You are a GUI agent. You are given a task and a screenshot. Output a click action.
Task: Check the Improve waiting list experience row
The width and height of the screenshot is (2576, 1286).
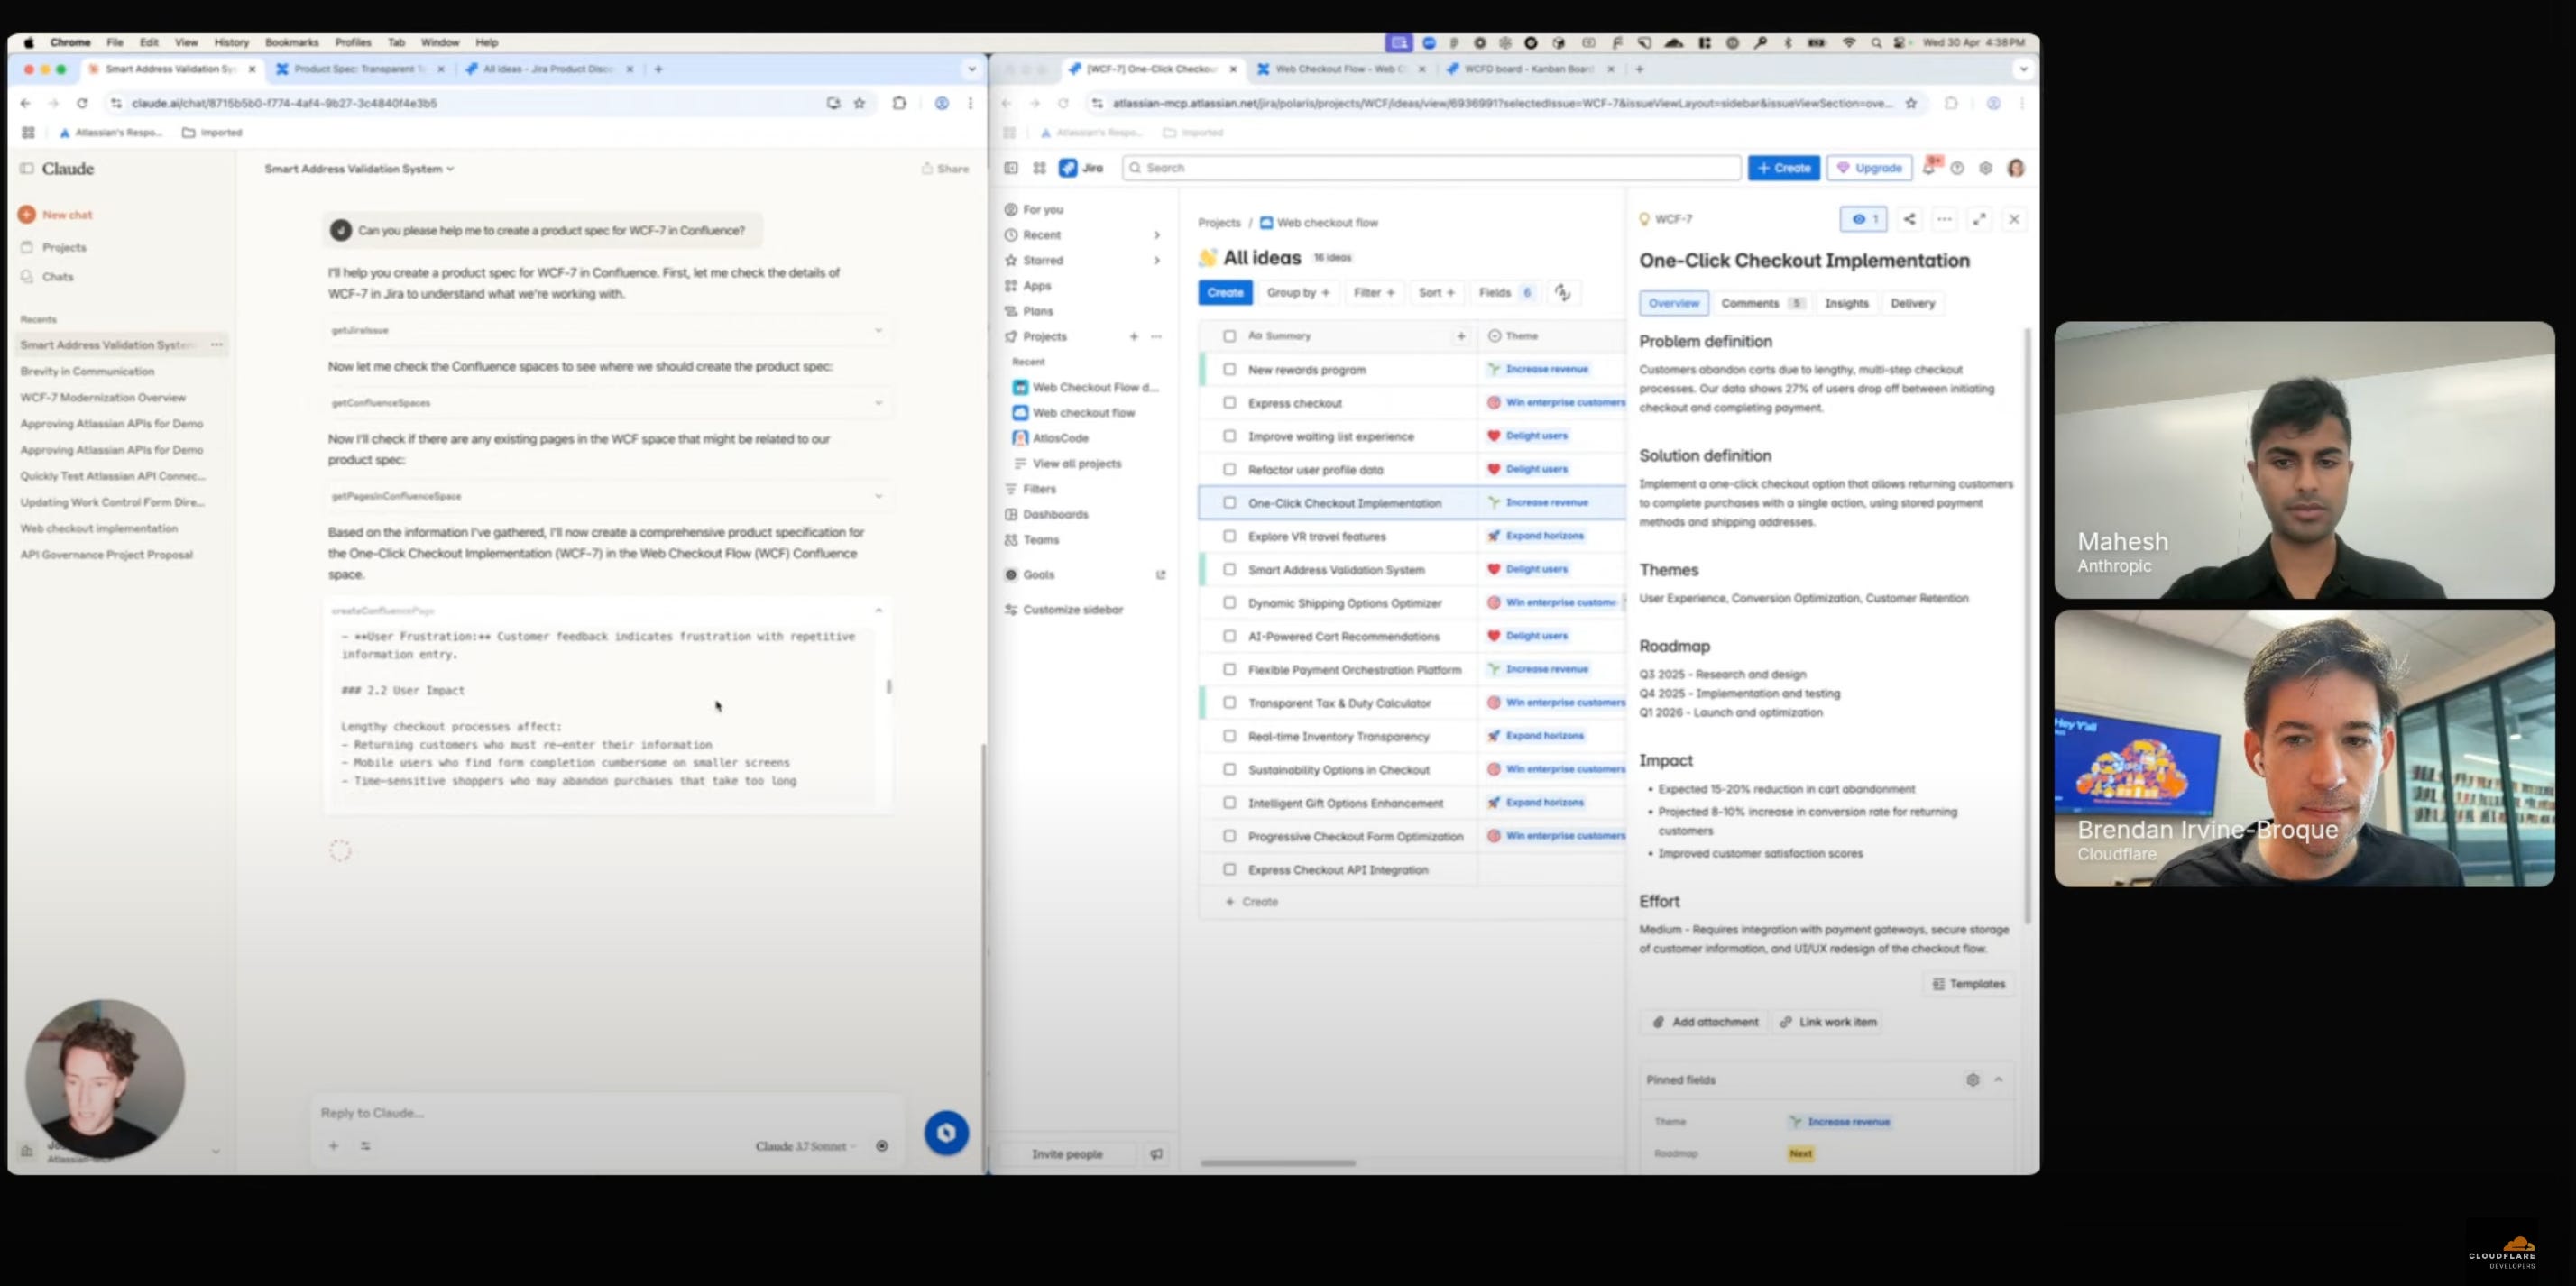tap(1230, 436)
